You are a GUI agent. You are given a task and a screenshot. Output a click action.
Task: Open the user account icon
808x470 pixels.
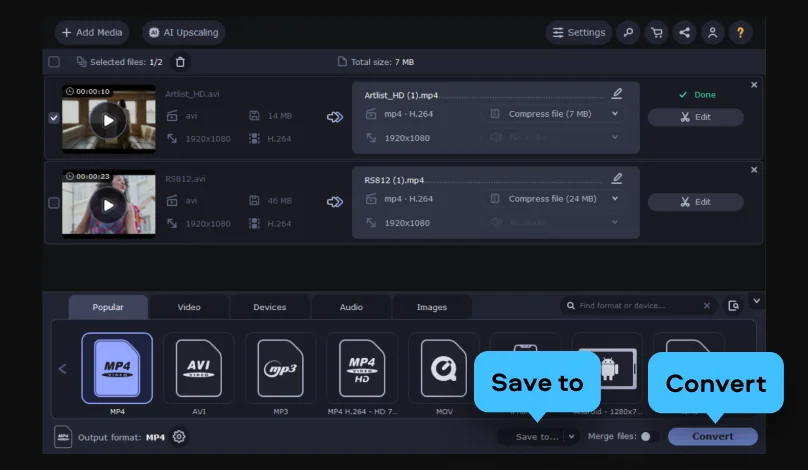tap(712, 32)
